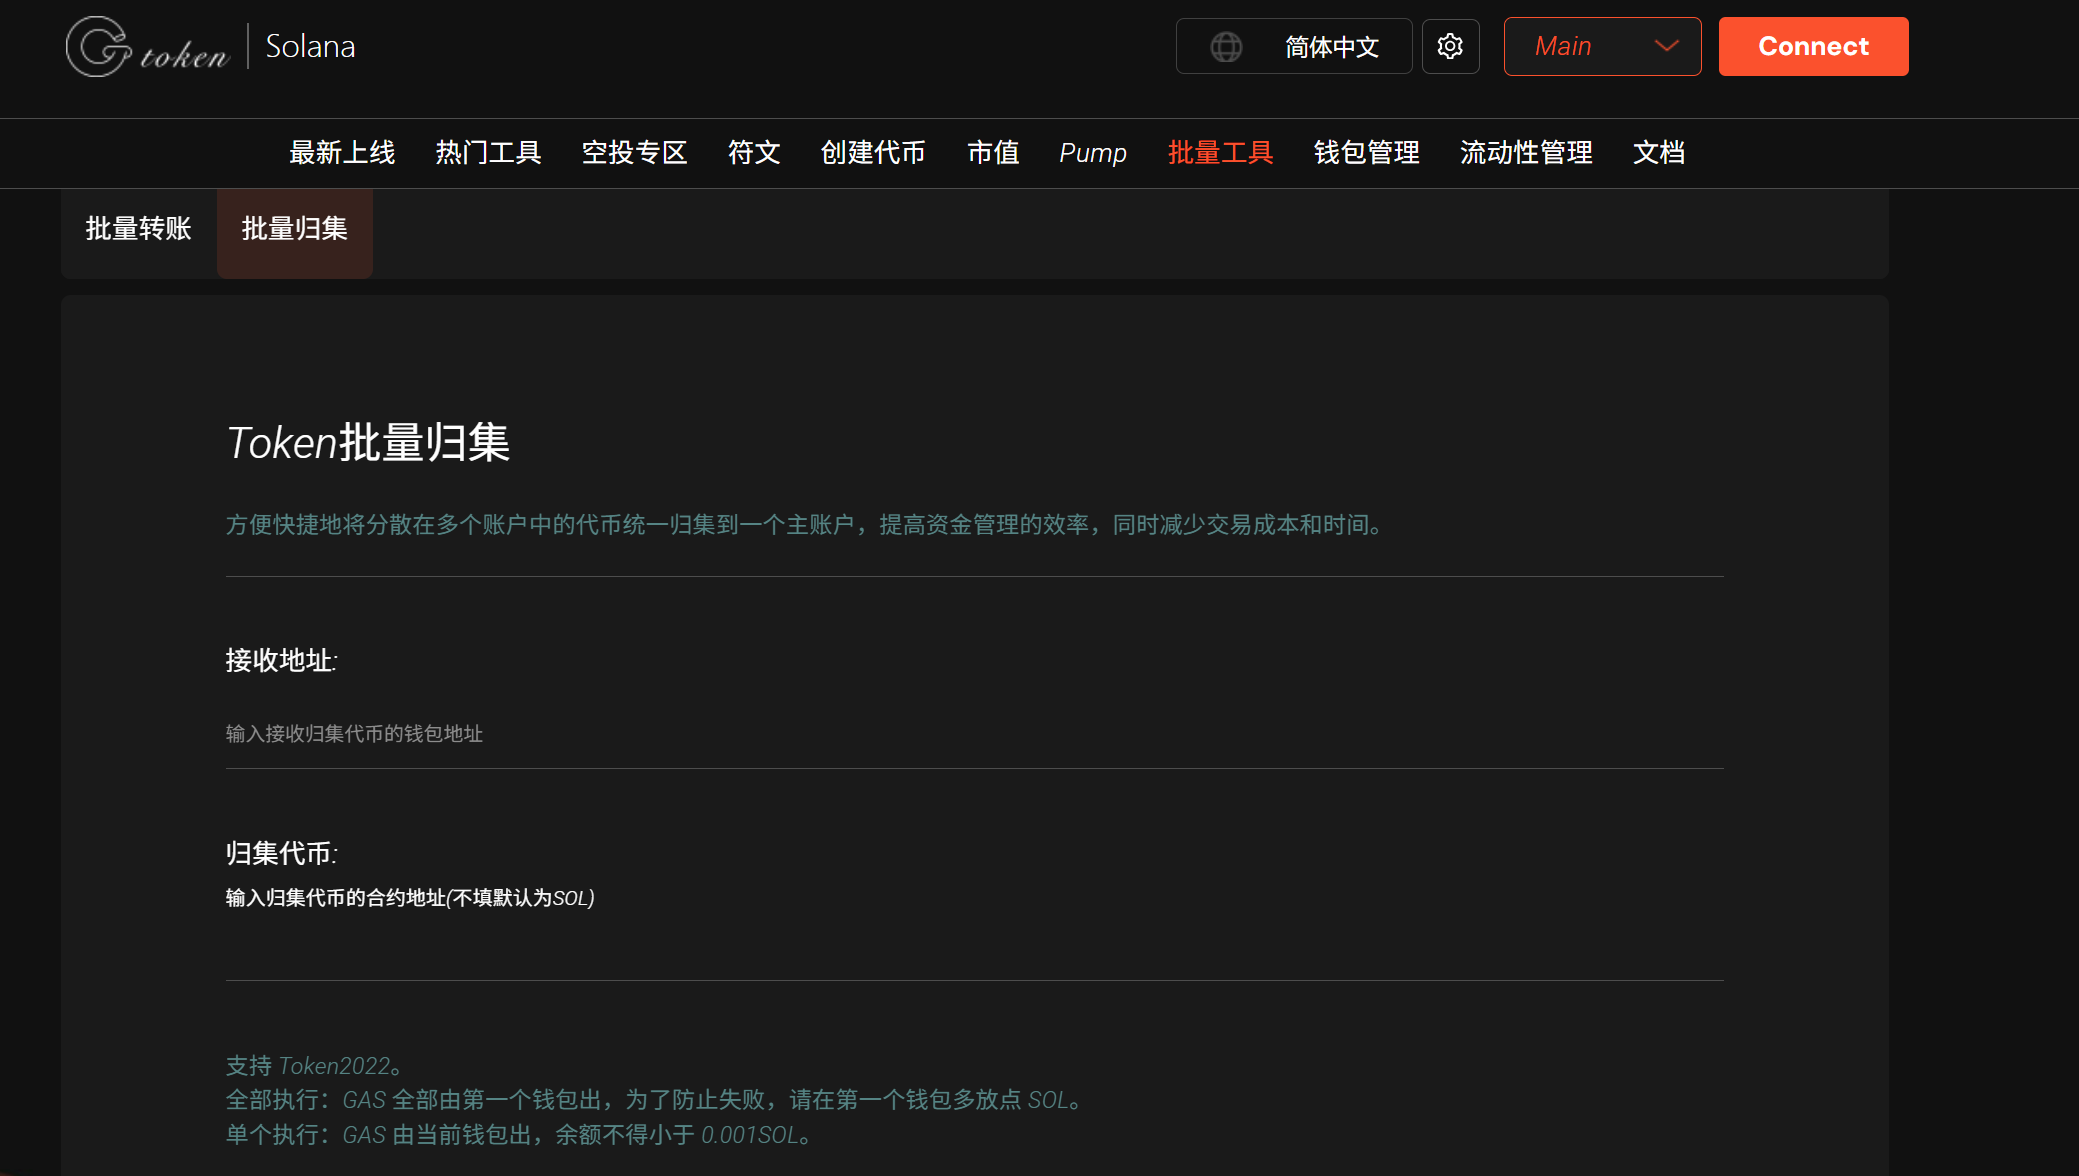Expand the Main network dropdown
Viewport: 2079px width, 1176px height.
click(x=1602, y=46)
